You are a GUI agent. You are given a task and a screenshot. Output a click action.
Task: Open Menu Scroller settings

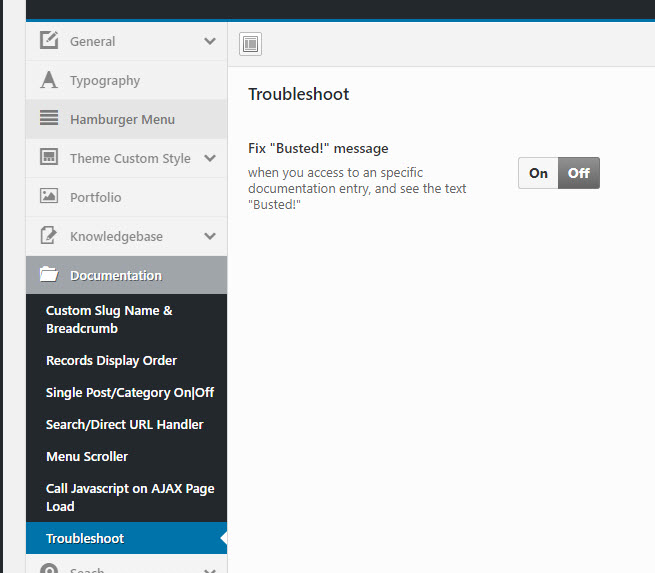(87, 456)
